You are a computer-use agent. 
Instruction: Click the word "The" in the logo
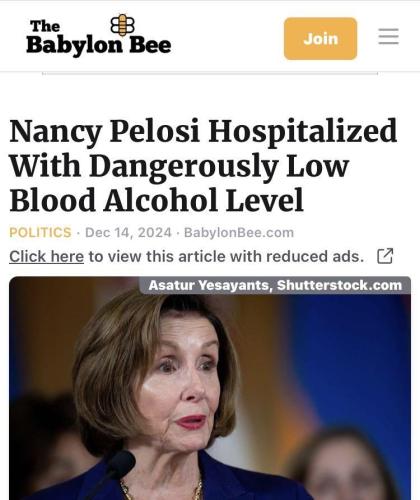coord(45,26)
